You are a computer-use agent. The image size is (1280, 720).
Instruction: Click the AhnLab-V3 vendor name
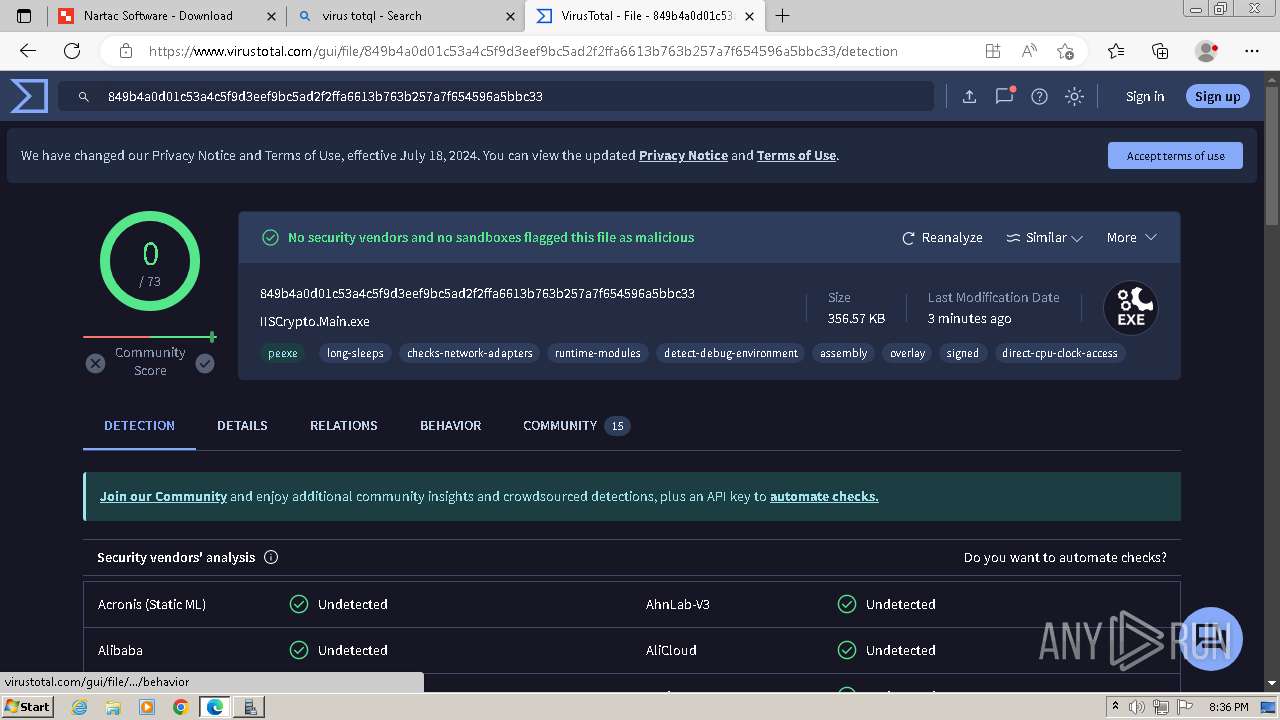678,604
